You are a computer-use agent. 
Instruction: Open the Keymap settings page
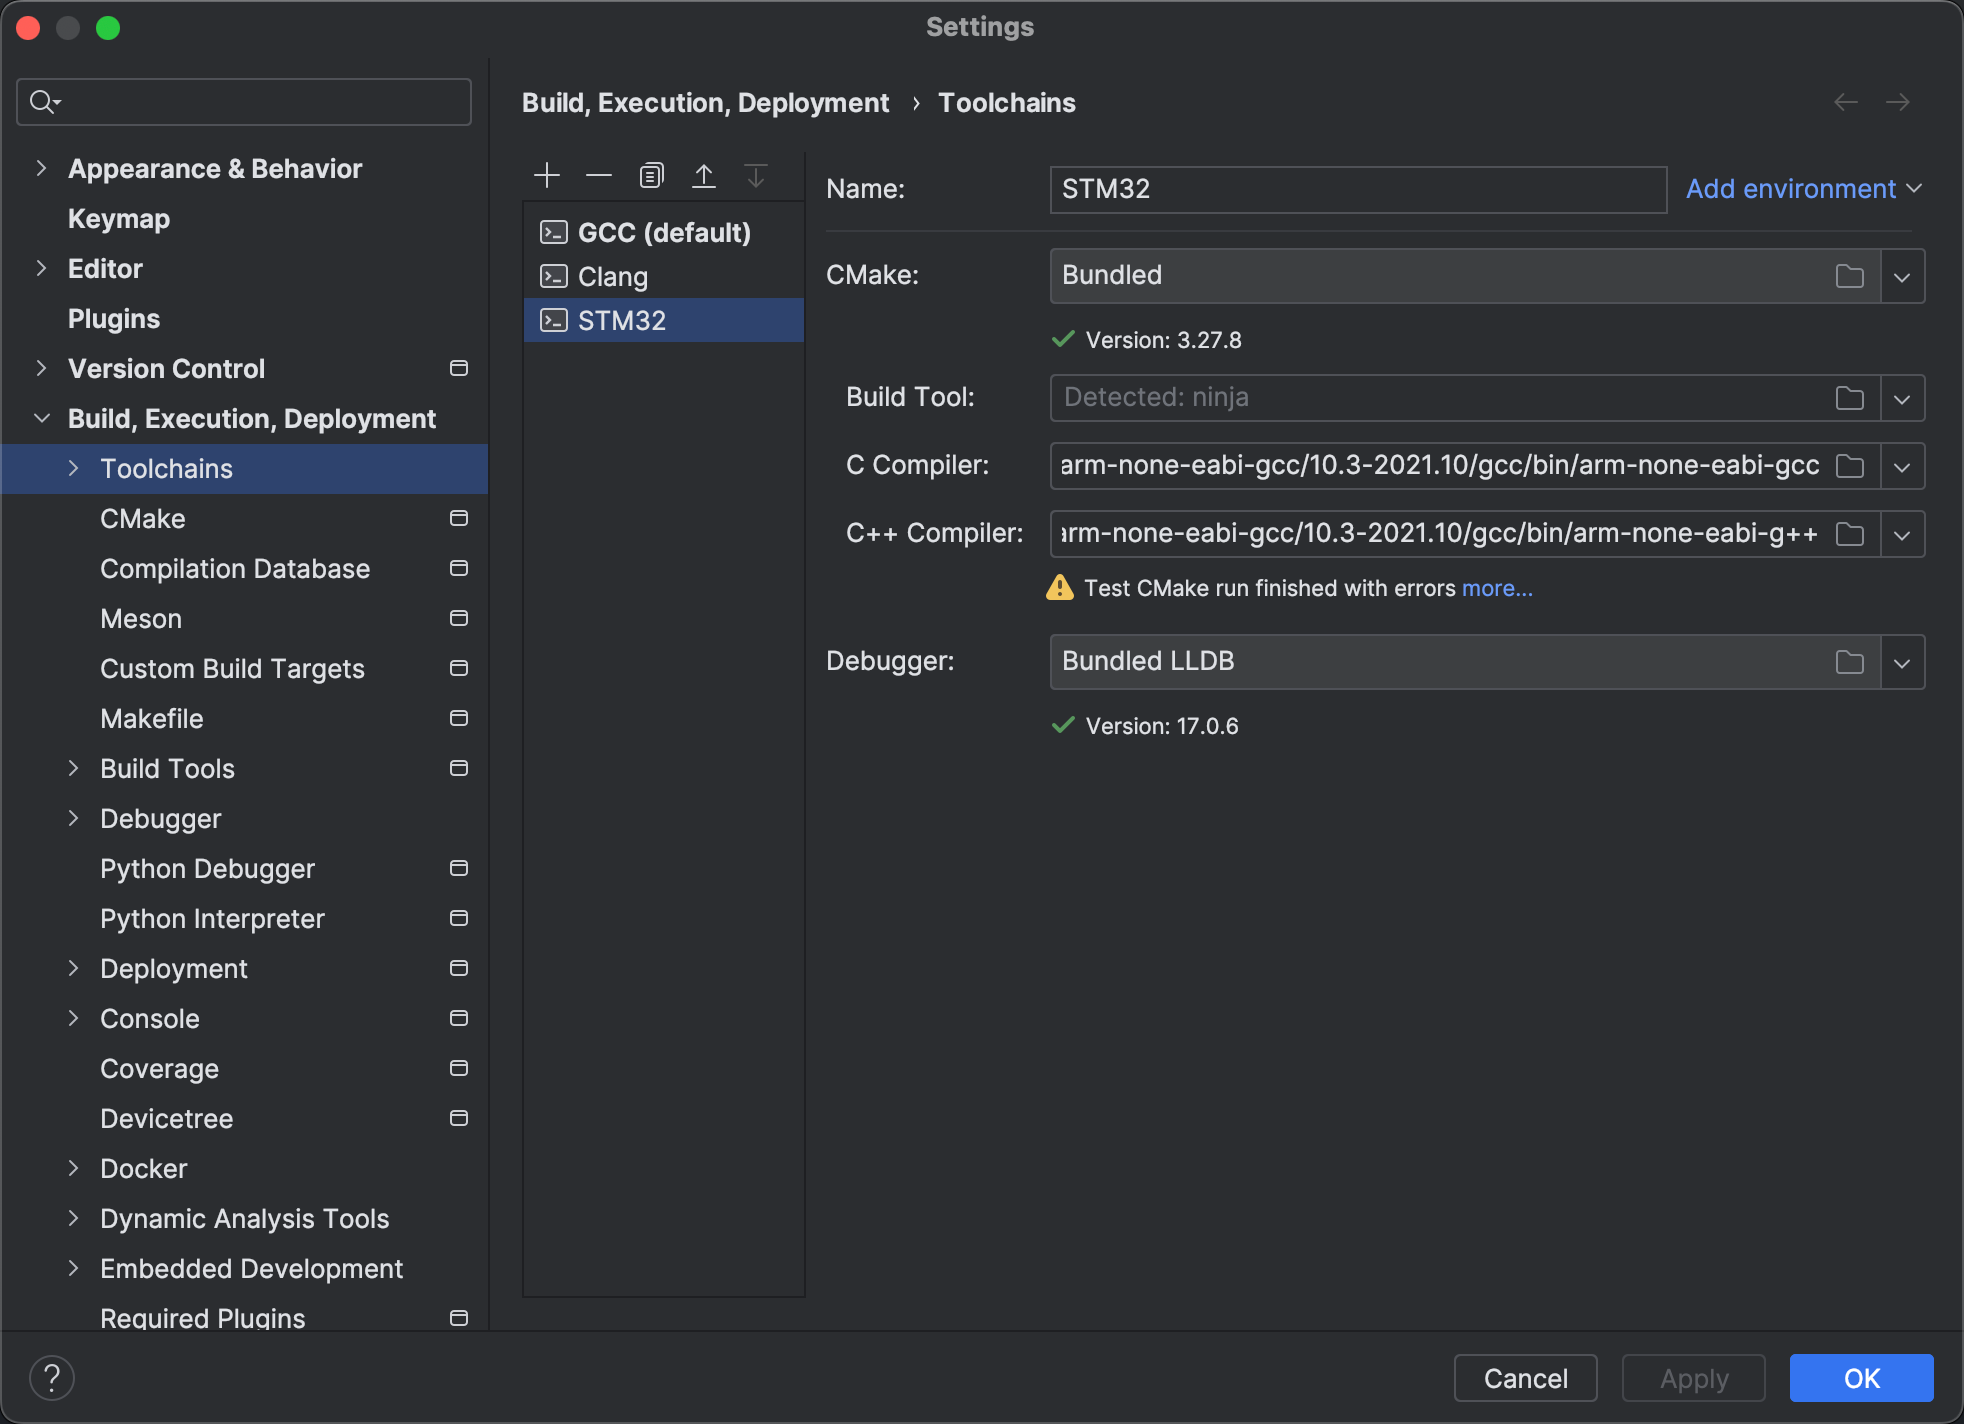click(x=119, y=218)
